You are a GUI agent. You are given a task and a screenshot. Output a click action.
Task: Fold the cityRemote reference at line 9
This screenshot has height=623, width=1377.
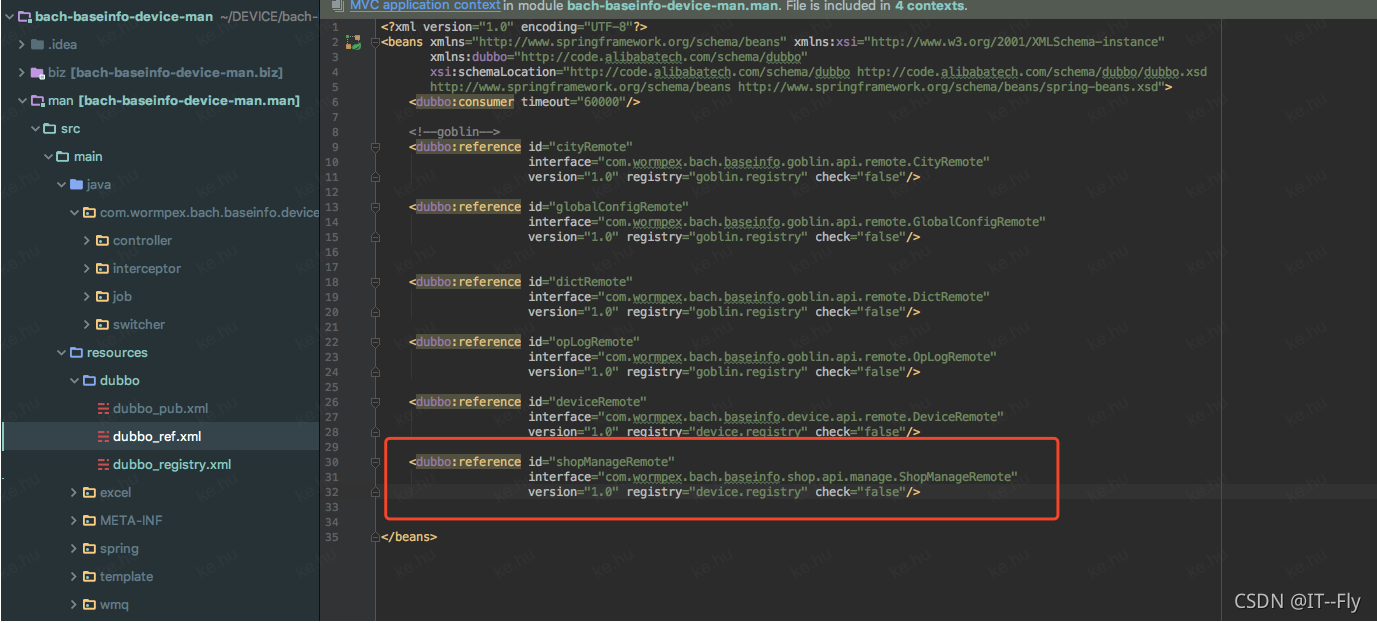[375, 147]
